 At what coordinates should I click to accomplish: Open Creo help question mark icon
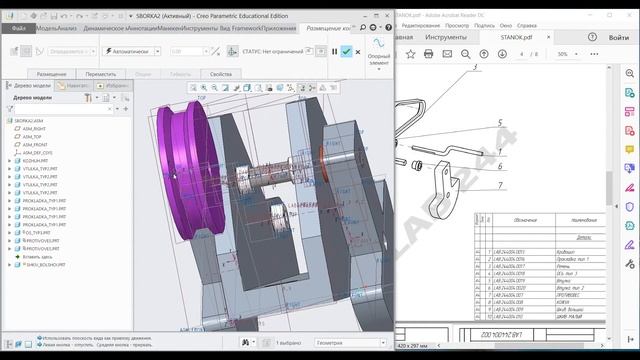click(389, 27)
